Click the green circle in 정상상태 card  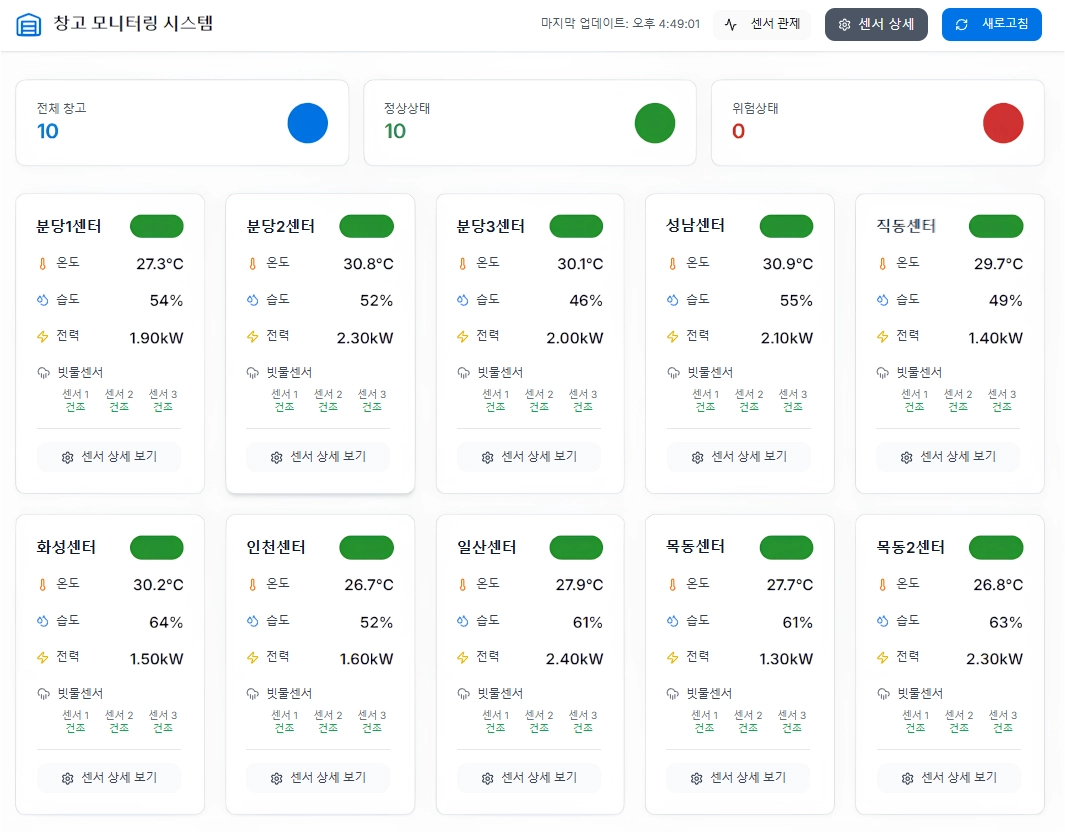click(655, 123)
